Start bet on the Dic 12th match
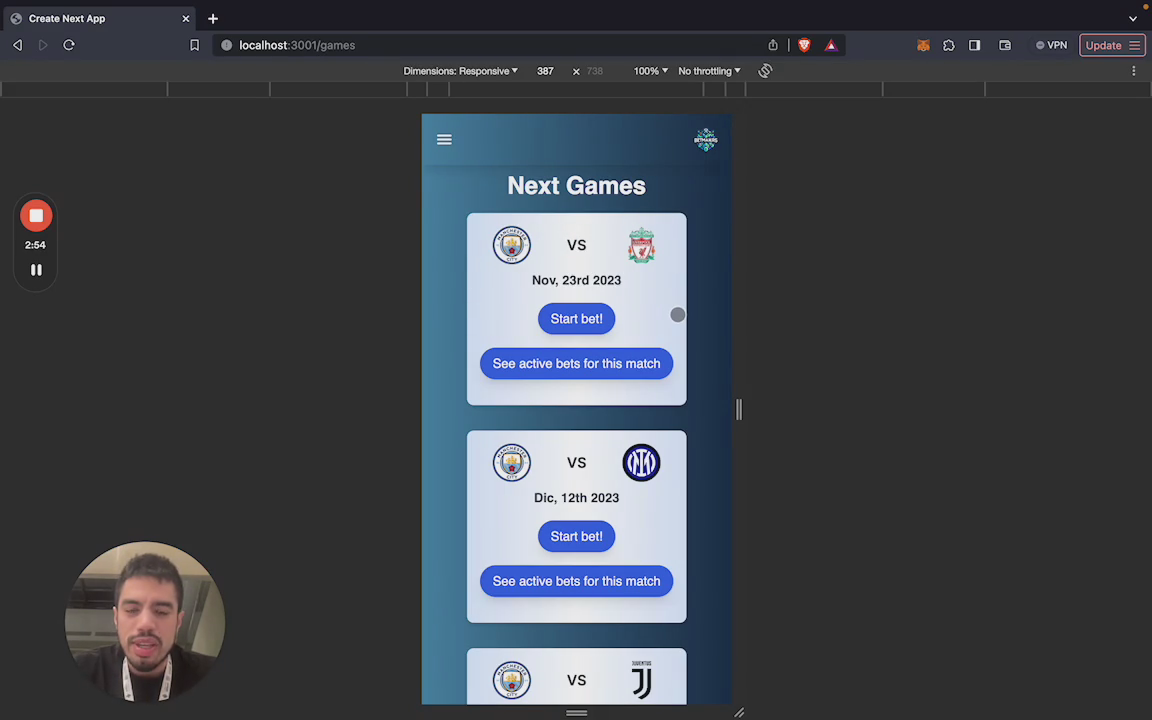 click(576, 536)
